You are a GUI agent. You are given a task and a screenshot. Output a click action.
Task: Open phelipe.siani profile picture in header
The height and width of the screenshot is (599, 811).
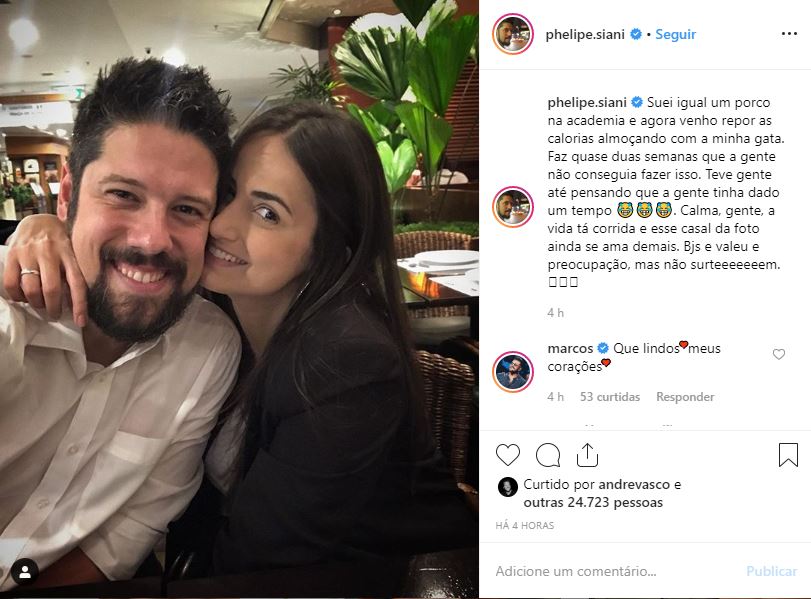click(x=513, y=34)
